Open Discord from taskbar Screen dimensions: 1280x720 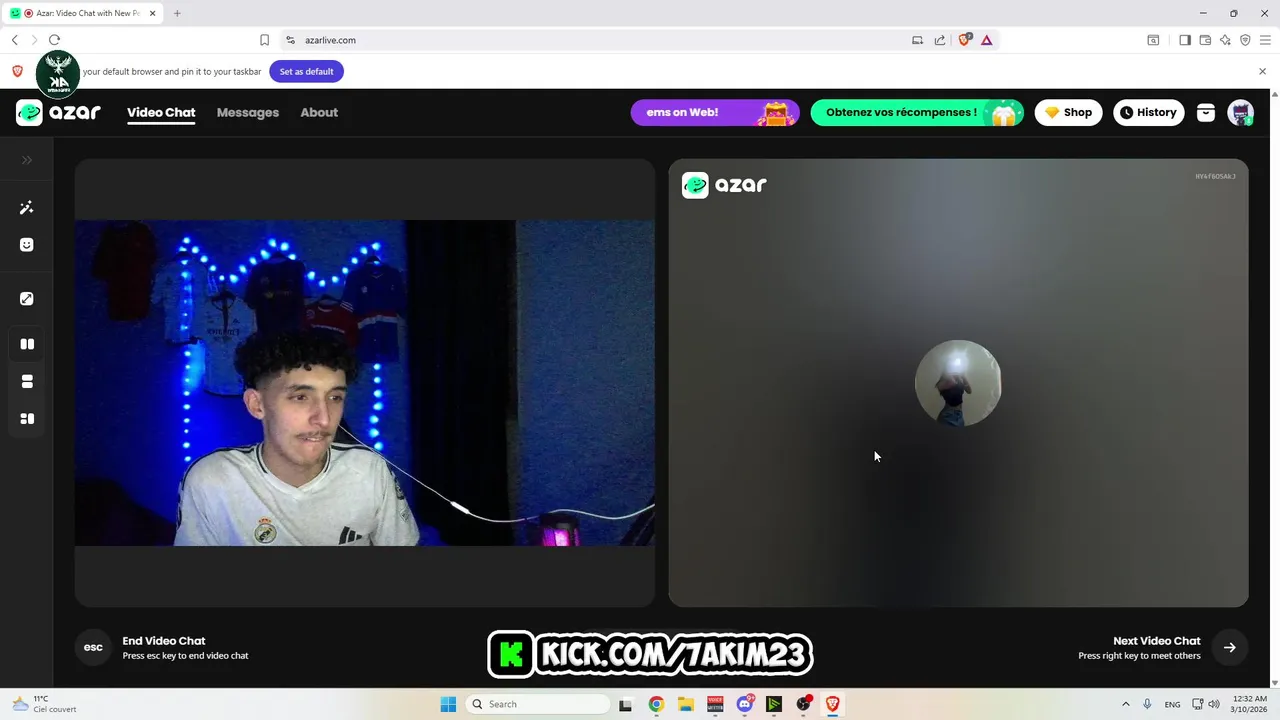point(745,704)
